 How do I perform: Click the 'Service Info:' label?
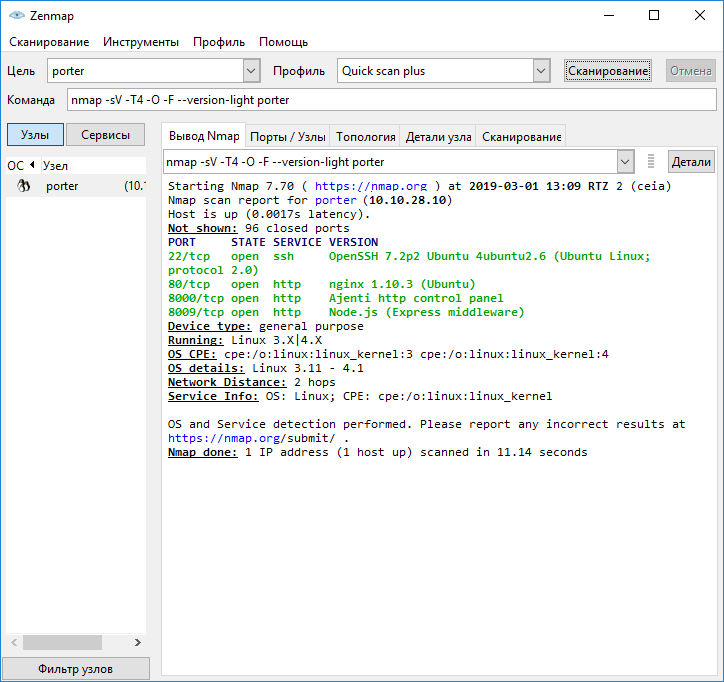(213, 396)
